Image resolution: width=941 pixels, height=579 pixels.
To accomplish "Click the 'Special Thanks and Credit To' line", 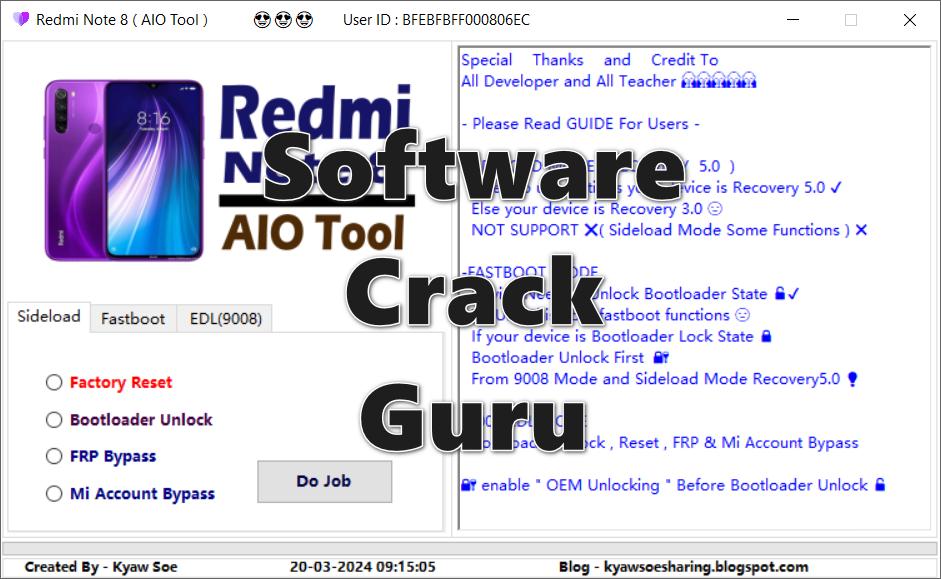I will pyautogui.click(x=589, y=60).
